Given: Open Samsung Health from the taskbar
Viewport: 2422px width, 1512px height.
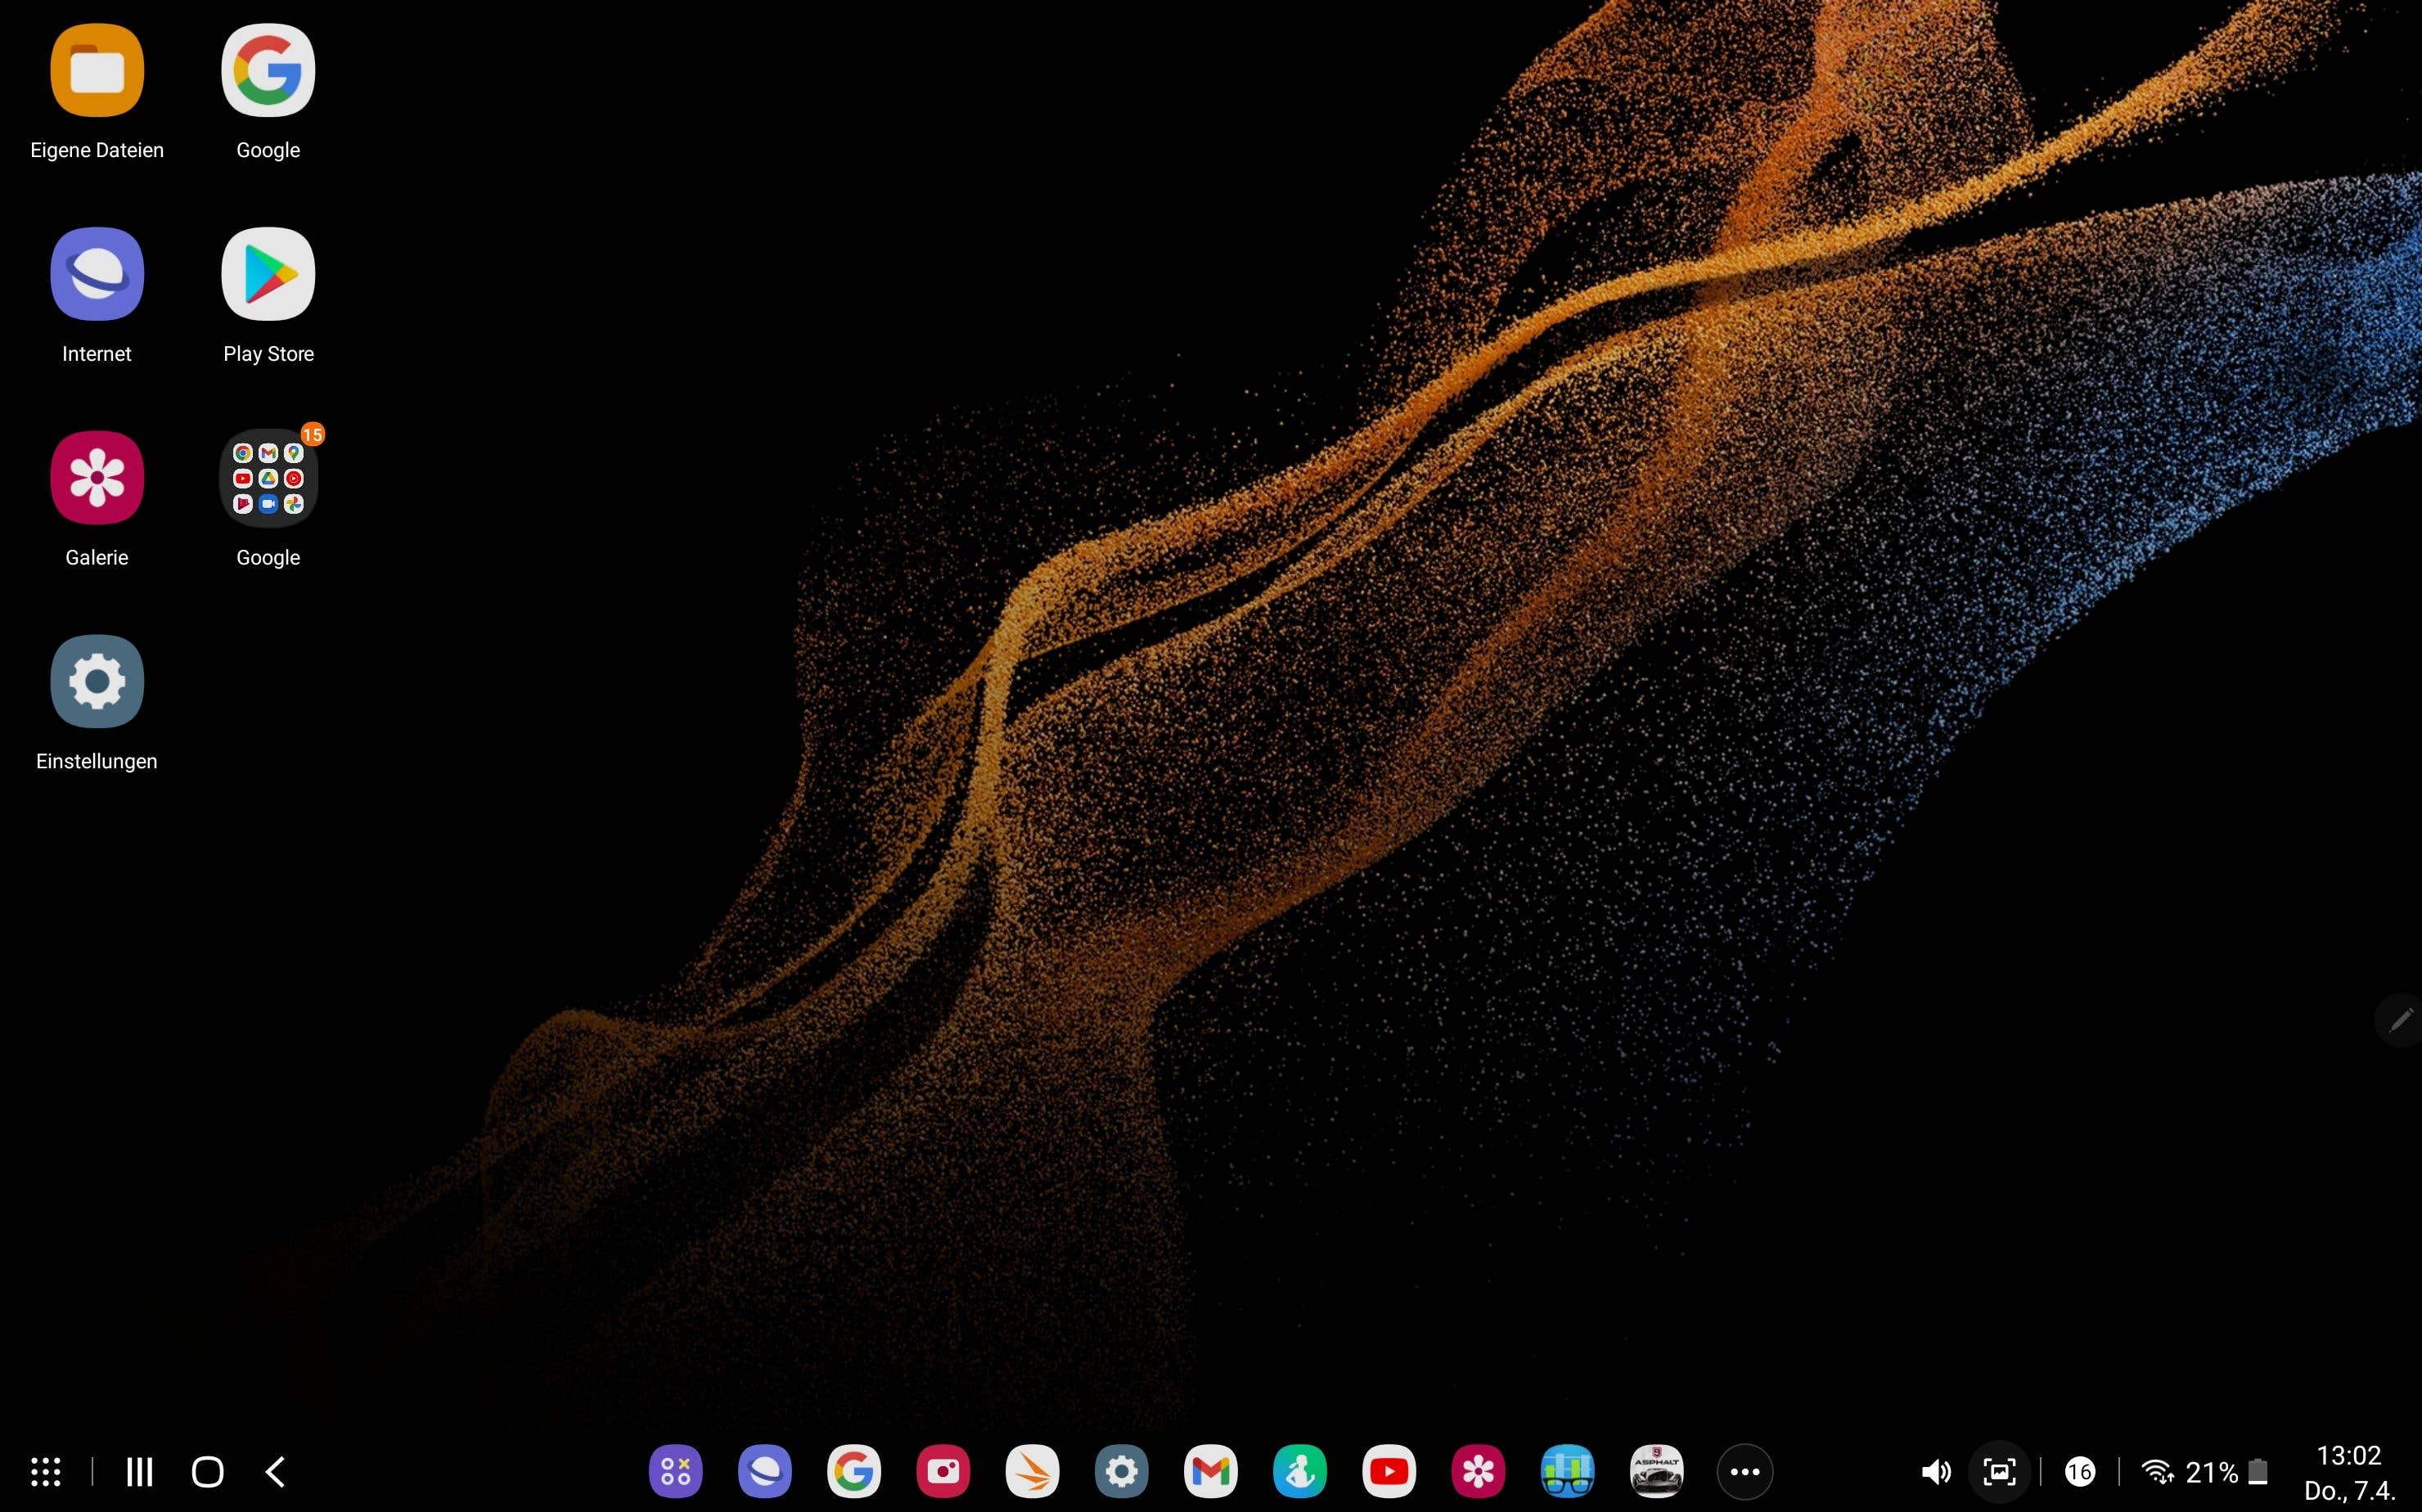Looking at the screenshot, I should click(1300, 1470).
